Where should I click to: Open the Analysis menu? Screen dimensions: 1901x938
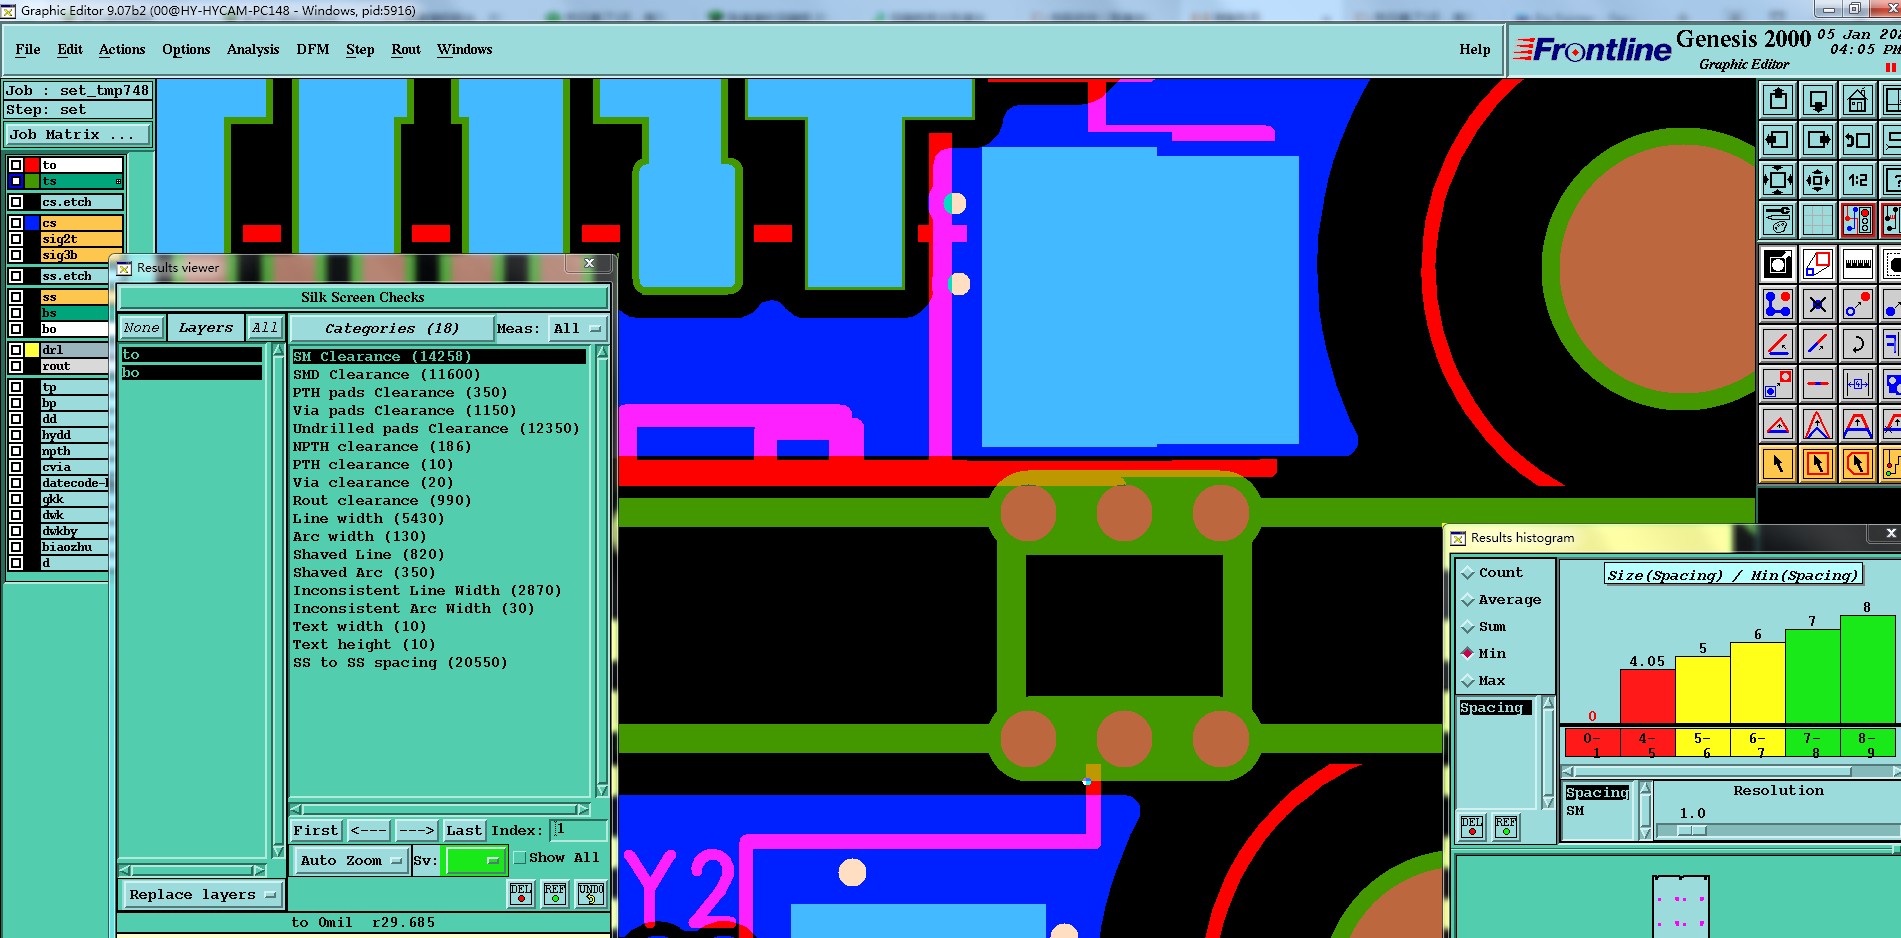point(253,49)
